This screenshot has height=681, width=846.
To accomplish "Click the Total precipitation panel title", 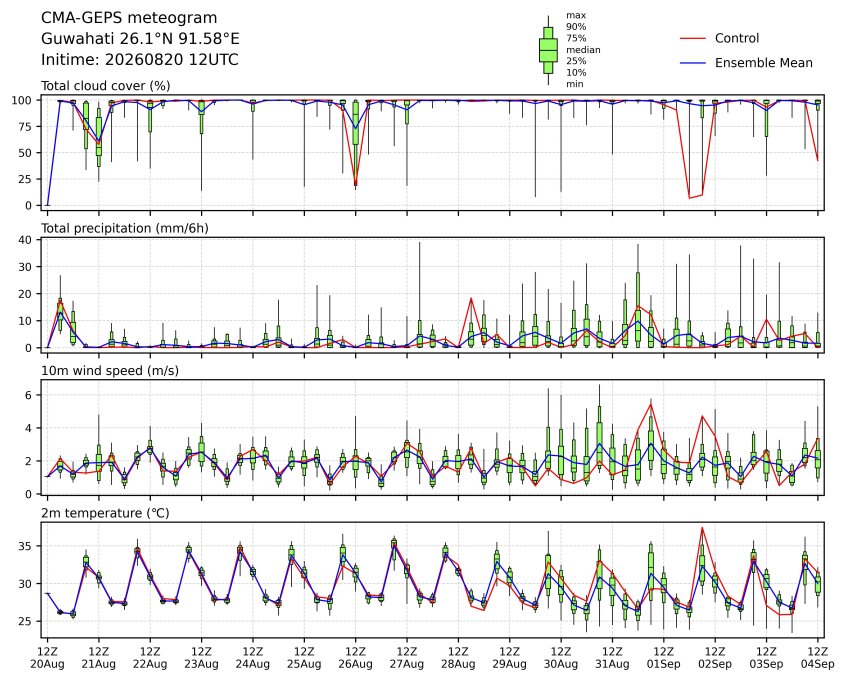I will point(125,228).
